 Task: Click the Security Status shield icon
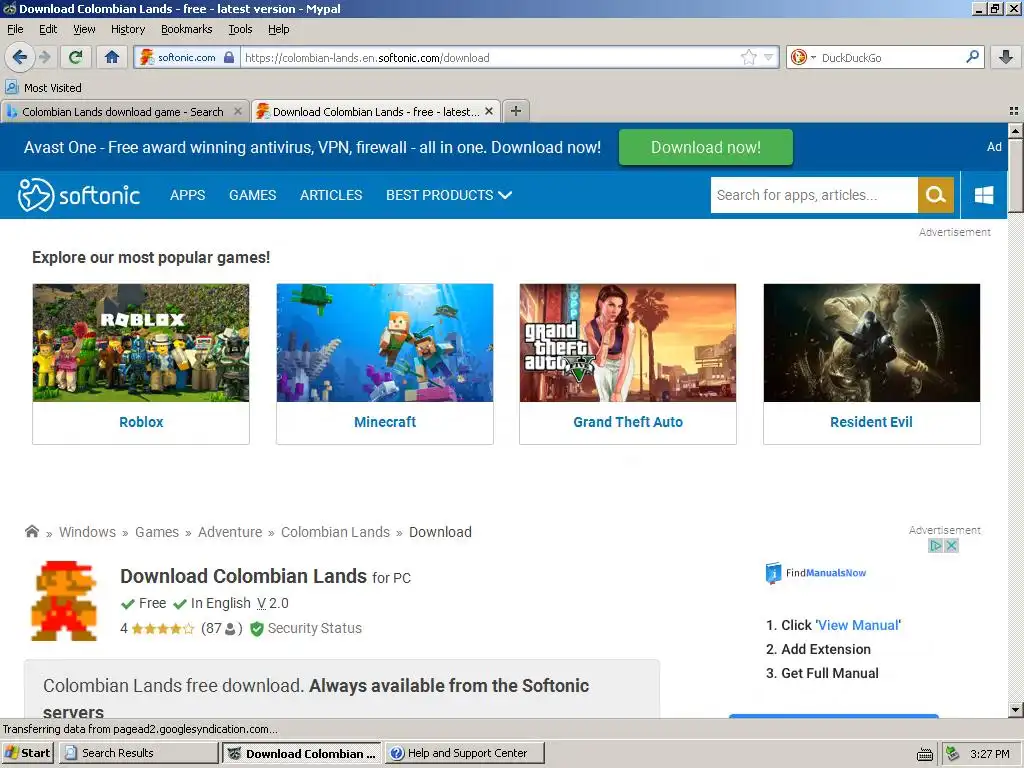point(257,628)
